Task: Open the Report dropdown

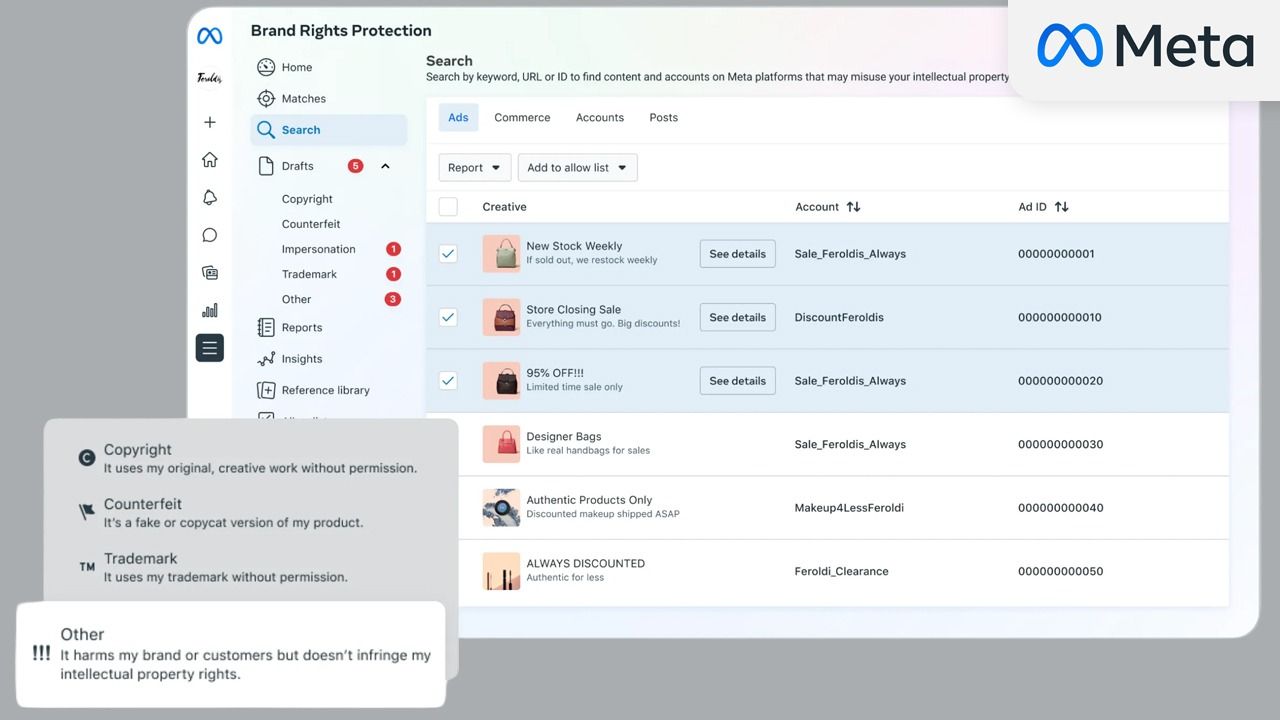Action: click(475, 168)
